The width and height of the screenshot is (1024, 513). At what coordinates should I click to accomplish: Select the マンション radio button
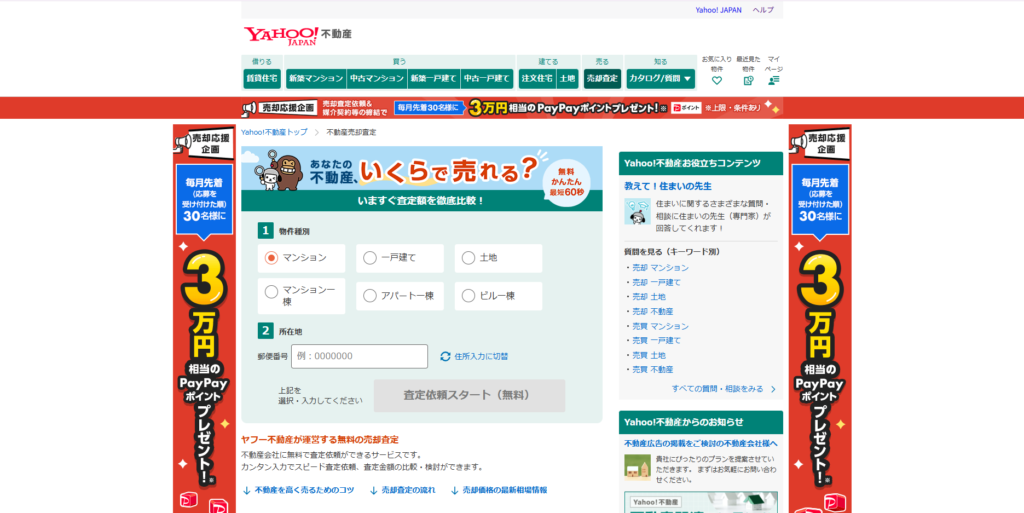pos(271,258)
